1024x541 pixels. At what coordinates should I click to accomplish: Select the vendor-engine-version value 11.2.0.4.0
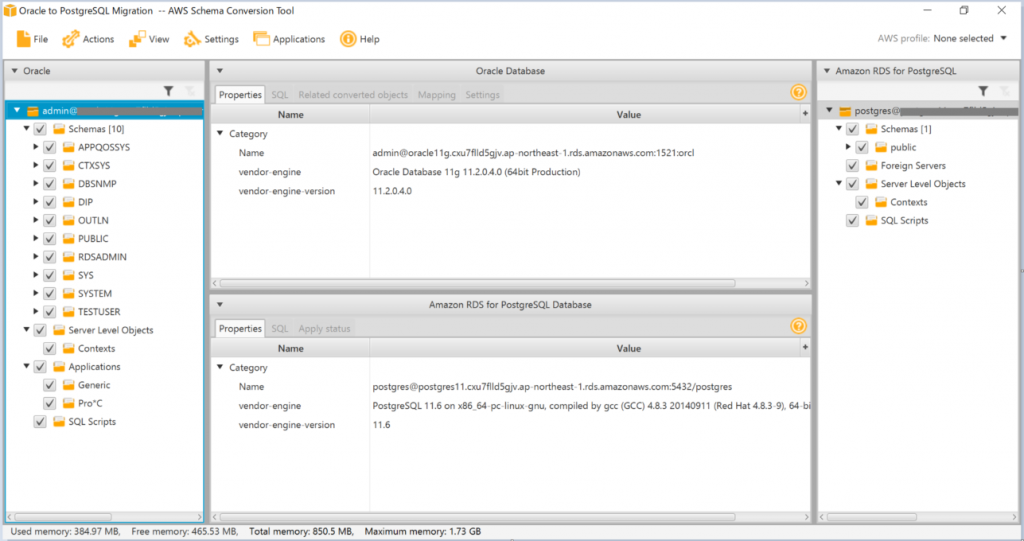[392, 191]
